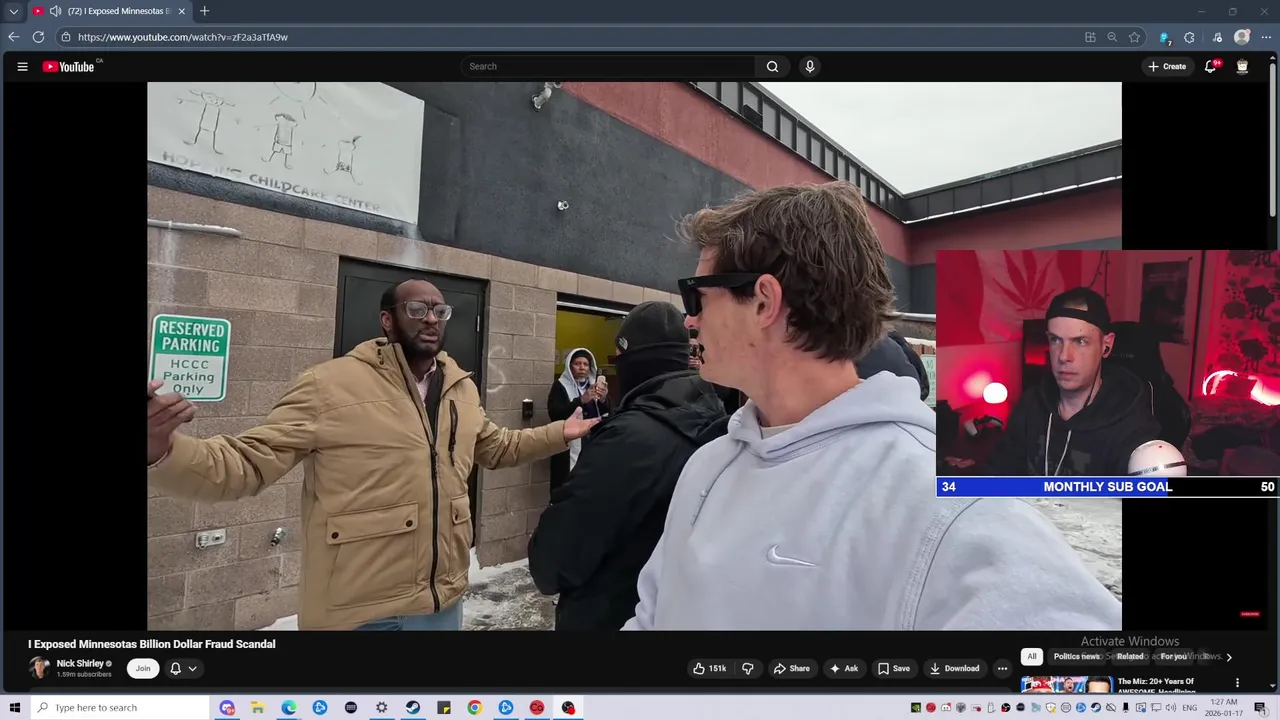Click the ENG language indicator
Screen dimensions: 1280x720
click(x=1190, y=708)
